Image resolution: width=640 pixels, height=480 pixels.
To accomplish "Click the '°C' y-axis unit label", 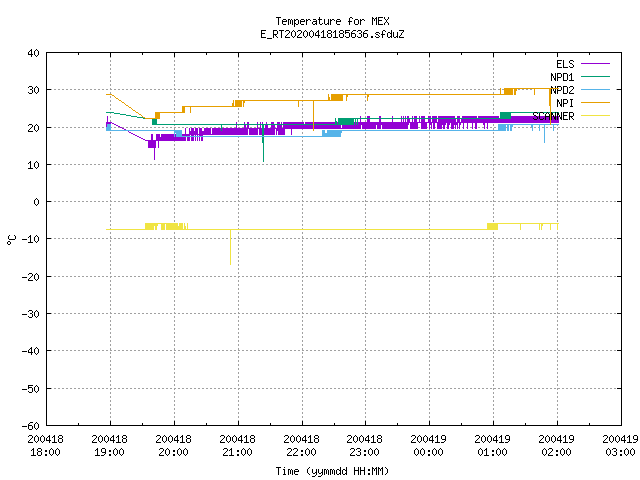I will tap(11, 240).
